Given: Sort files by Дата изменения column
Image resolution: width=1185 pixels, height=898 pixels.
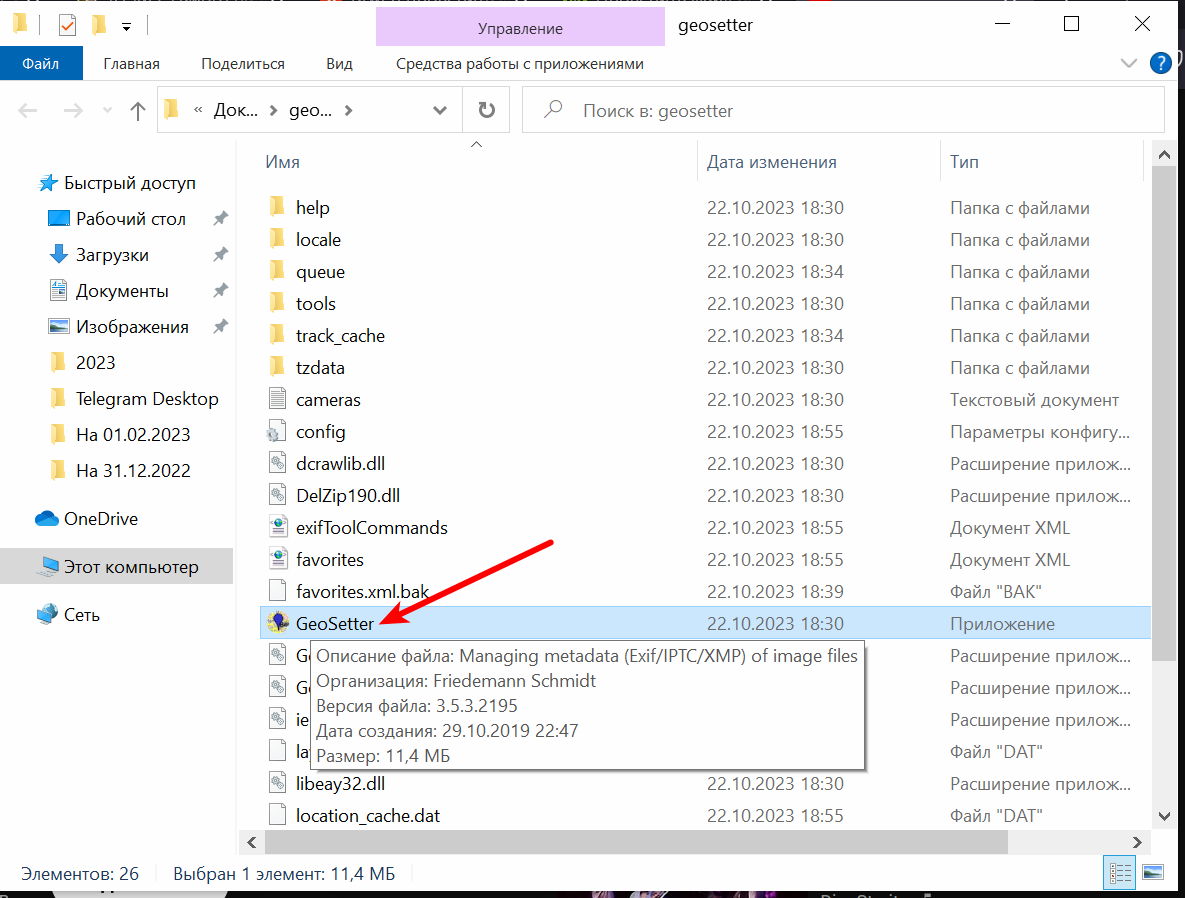Looking at the screenshot, I should [x=772, y=161].
